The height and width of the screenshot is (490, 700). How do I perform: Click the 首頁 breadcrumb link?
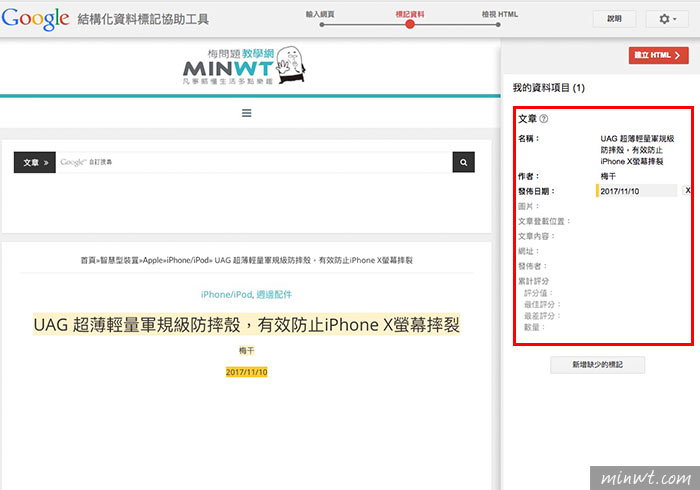click(88, 260)
